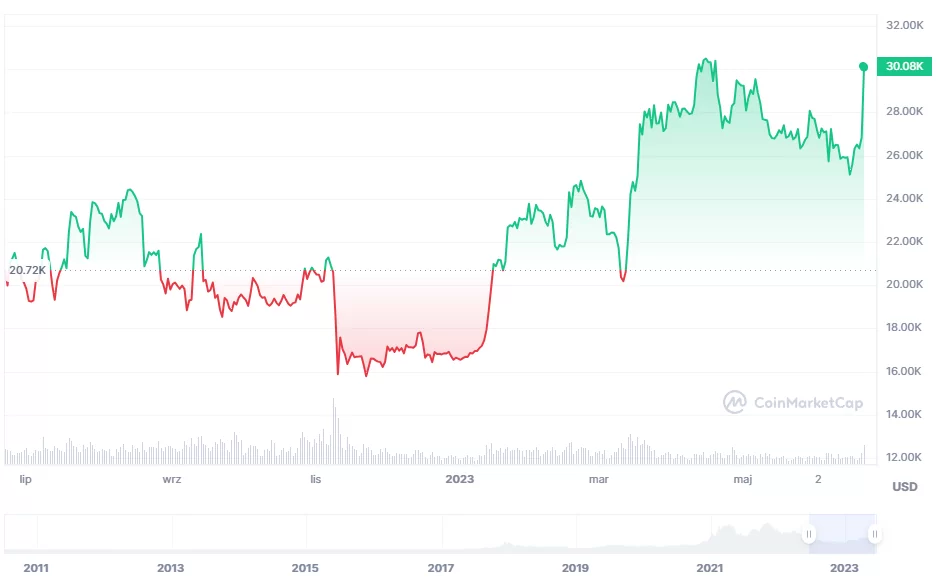This screenshot has width=952, height=587.
Task: Click the "lip" month label on x-axis
Action: pos(27,480)
